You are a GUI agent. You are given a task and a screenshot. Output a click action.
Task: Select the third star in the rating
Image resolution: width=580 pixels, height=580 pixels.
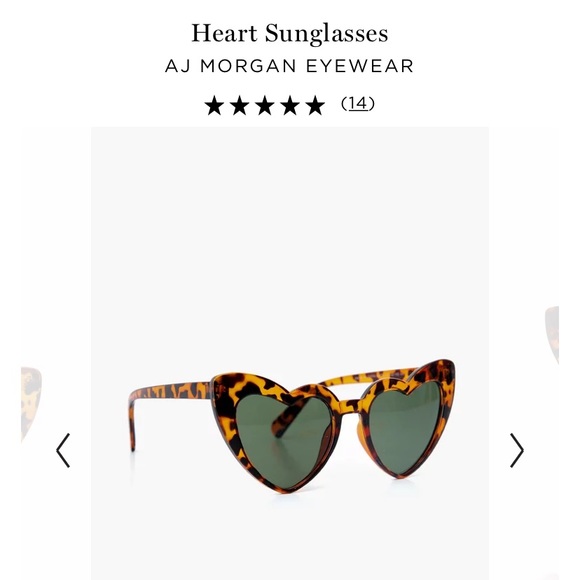coord(265,105)
